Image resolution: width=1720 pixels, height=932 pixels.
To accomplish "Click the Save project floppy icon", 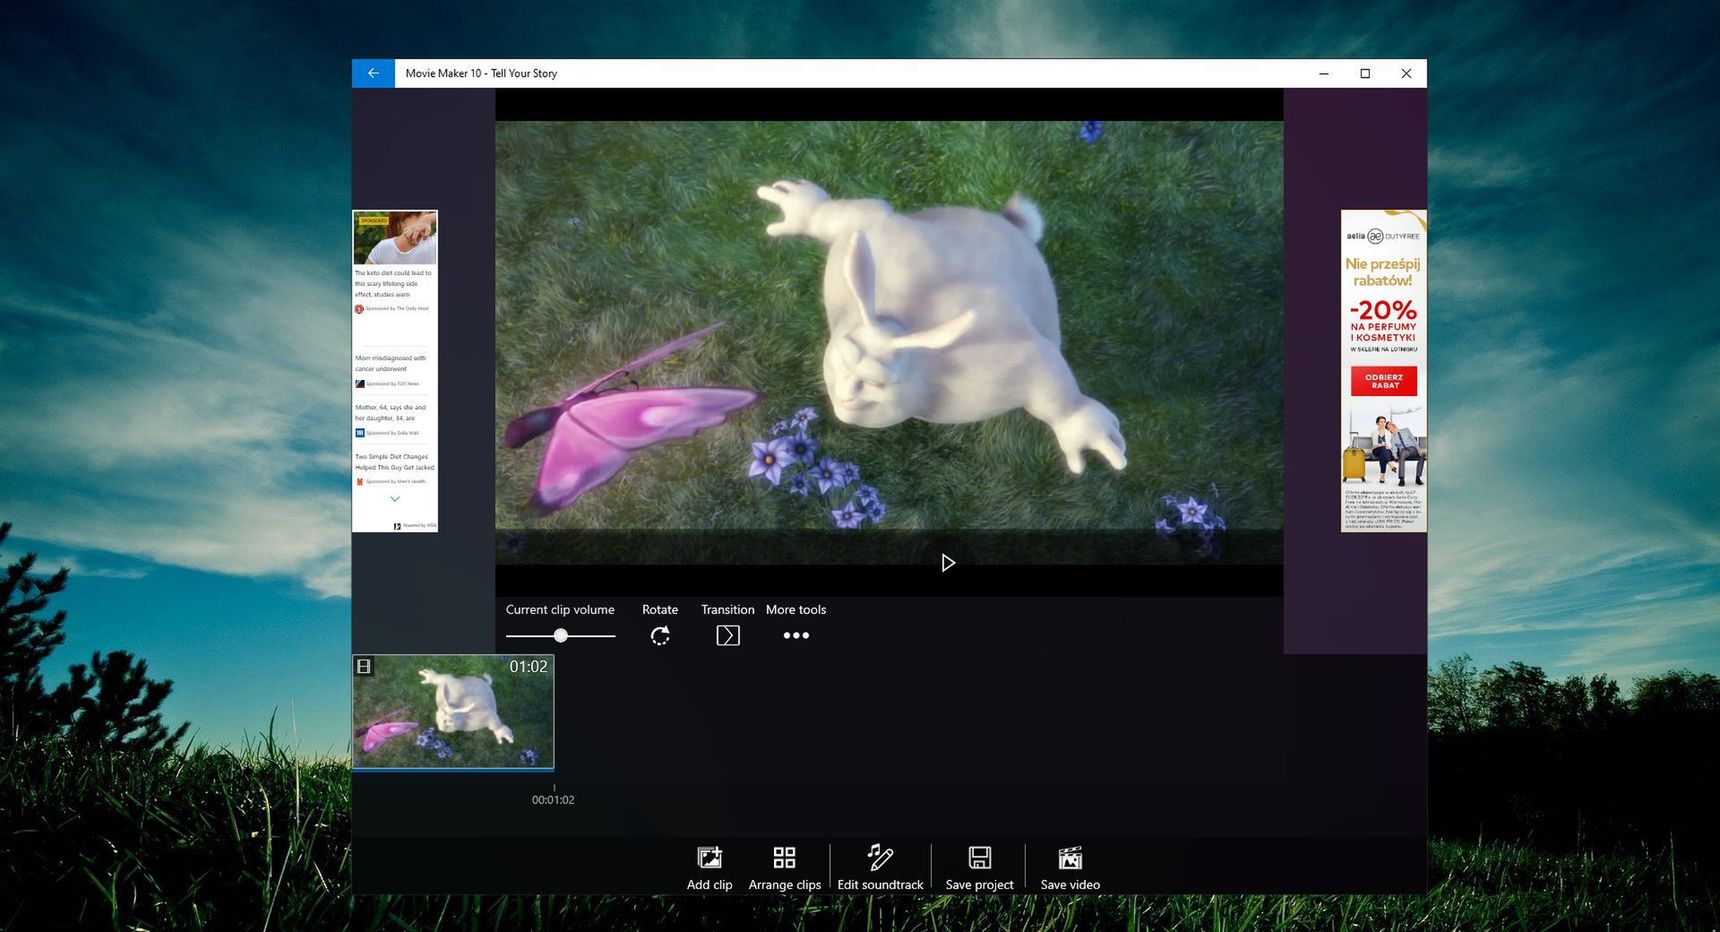I will click(980, 858).
